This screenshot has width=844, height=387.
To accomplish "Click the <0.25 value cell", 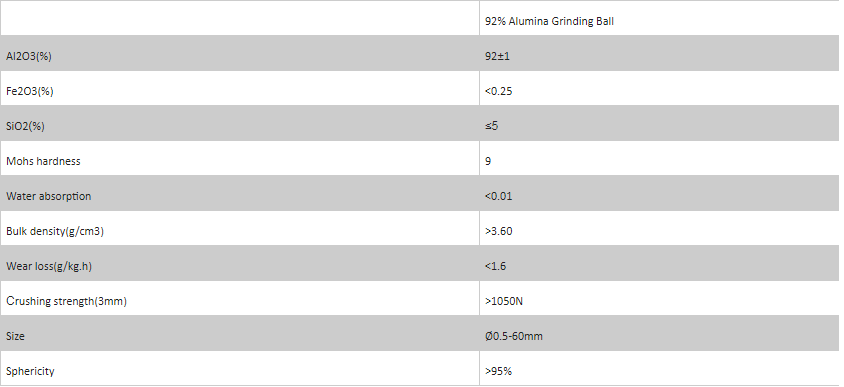I will [498, 91].
